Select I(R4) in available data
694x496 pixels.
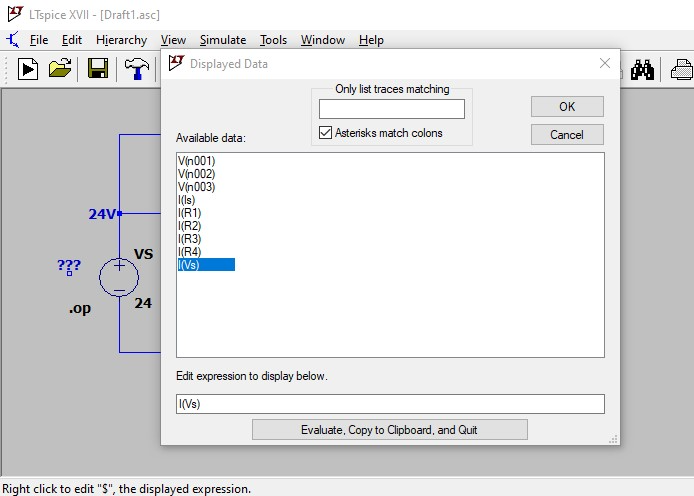tap(189, 252)
